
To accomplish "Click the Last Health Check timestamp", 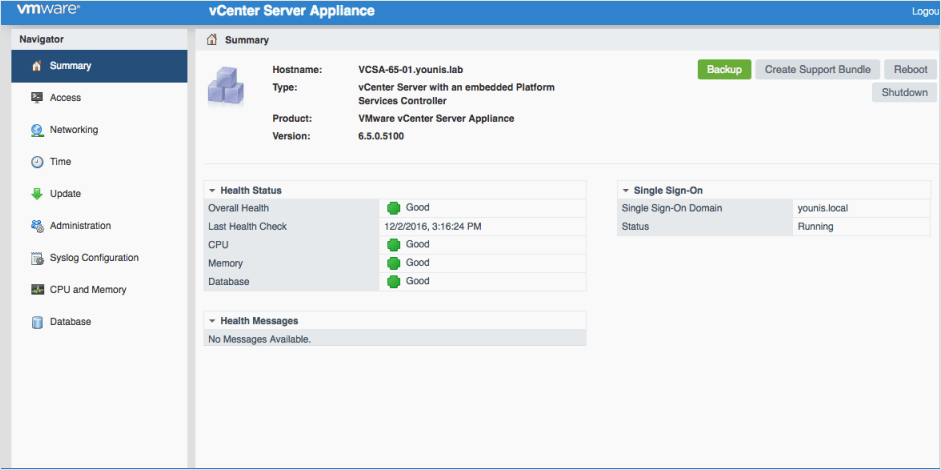I will (433, 226).
